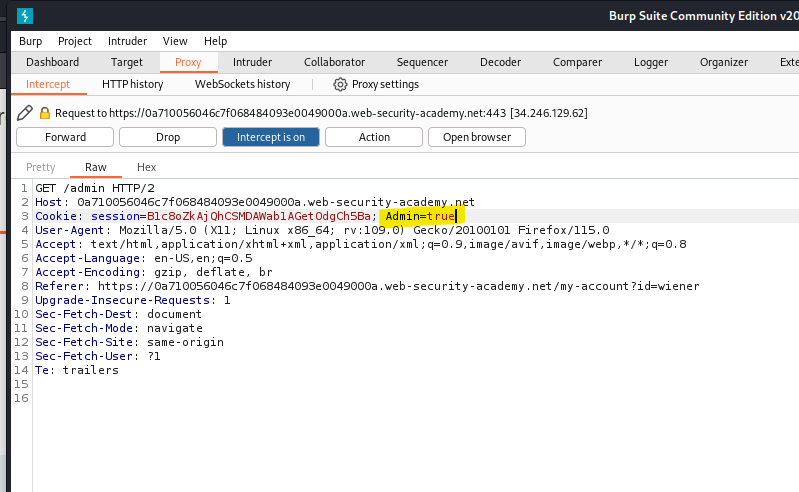799x492 pixels.
Task: Toggle the Intercept is on button
Action: (x=271, y=137)
